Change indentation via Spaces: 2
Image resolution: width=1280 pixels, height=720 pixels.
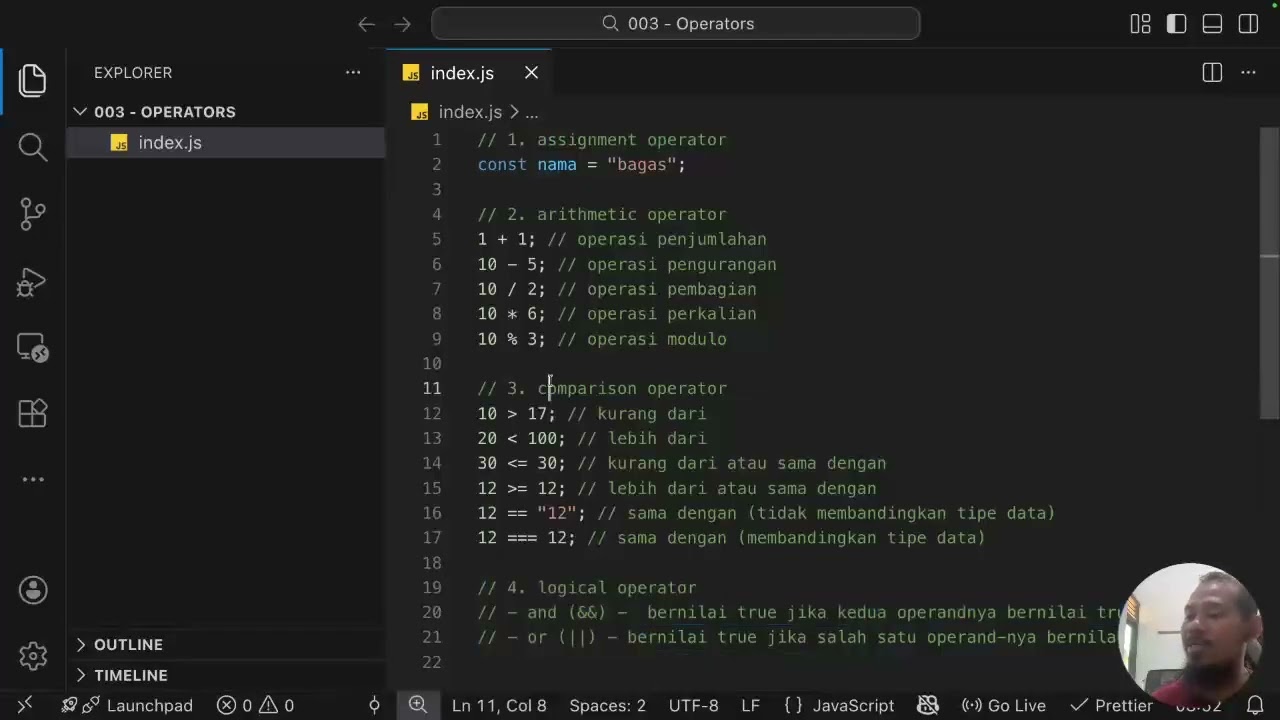(608, 705)
